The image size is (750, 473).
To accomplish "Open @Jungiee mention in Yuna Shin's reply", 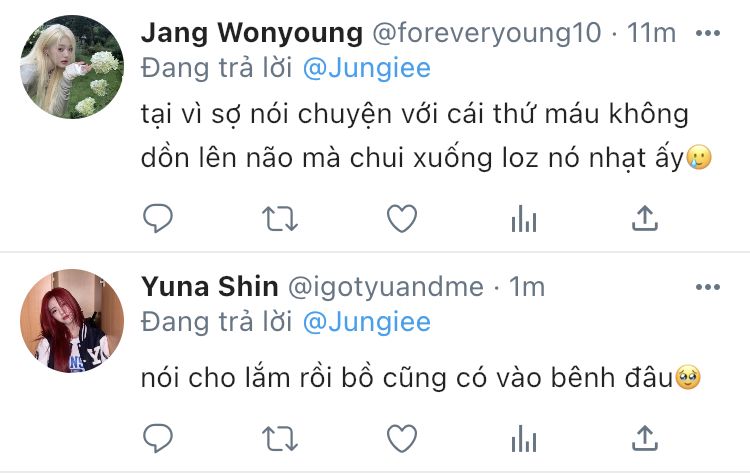I will (x=367, y=322).
